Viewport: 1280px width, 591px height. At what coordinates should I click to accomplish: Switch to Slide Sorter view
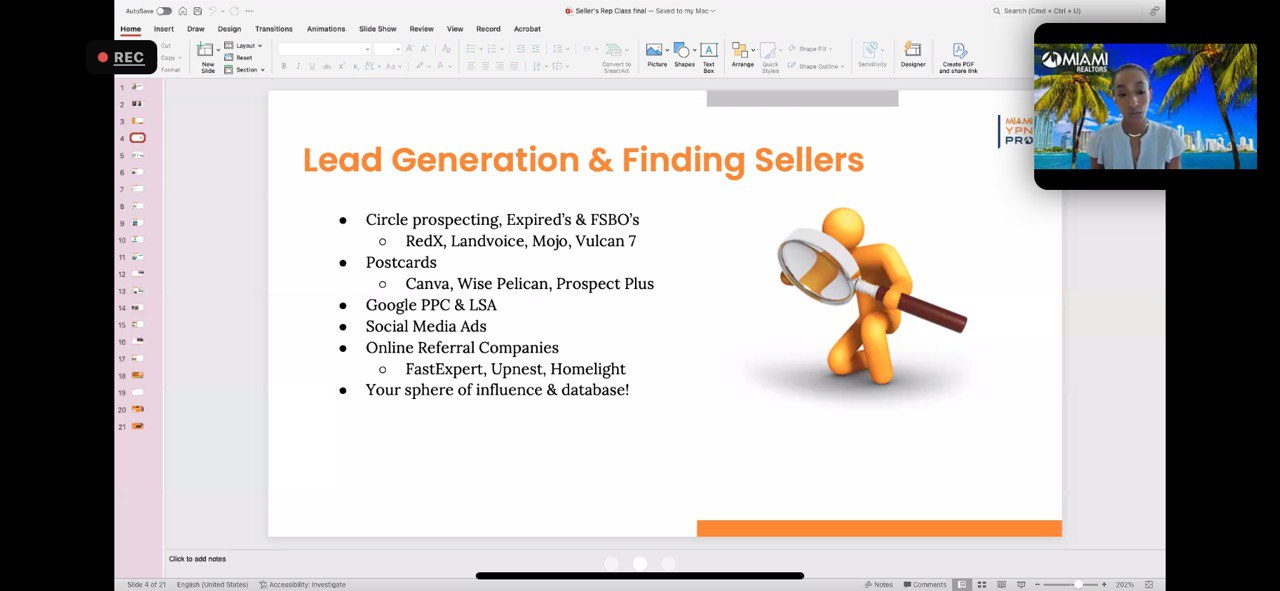click(x=982, y=584)
